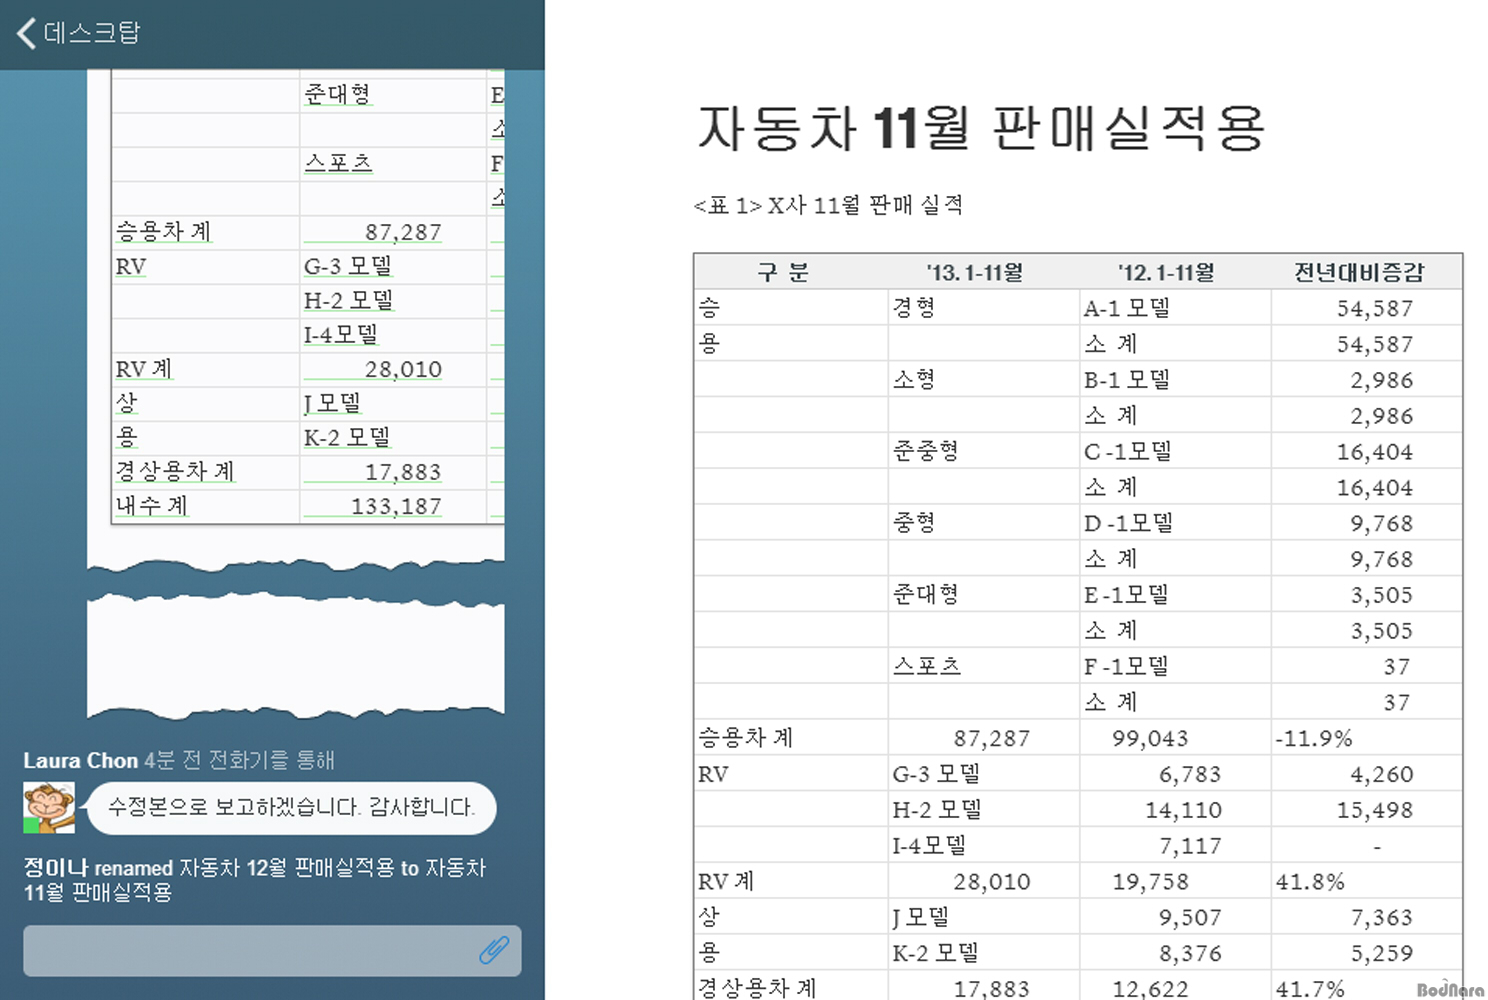Open the torn document preview thumbnail
This screenshot has height=1000, width=1488.
pos(296,395)
